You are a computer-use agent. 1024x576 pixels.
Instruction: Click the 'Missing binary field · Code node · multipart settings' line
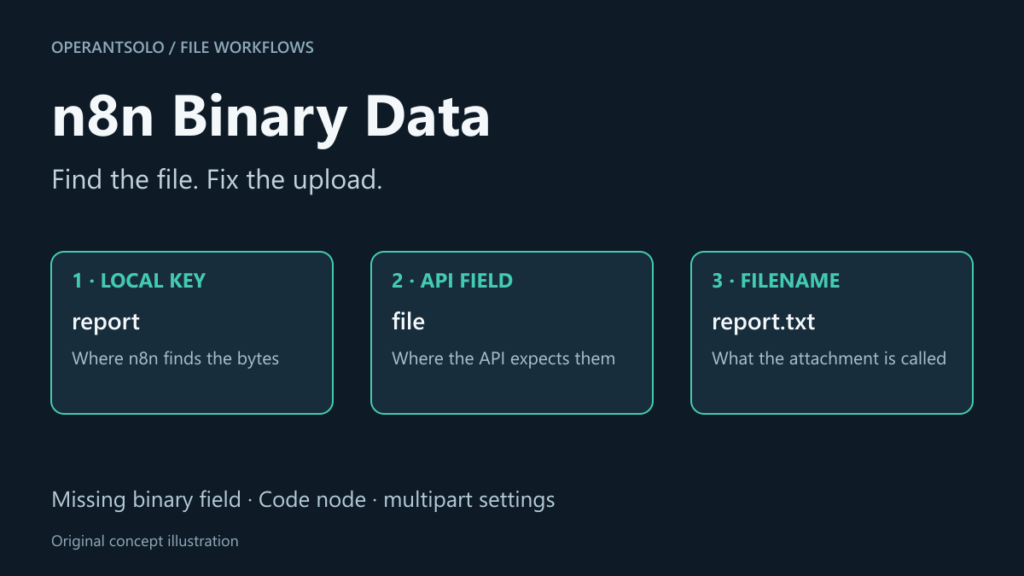[x=303, y=500]
